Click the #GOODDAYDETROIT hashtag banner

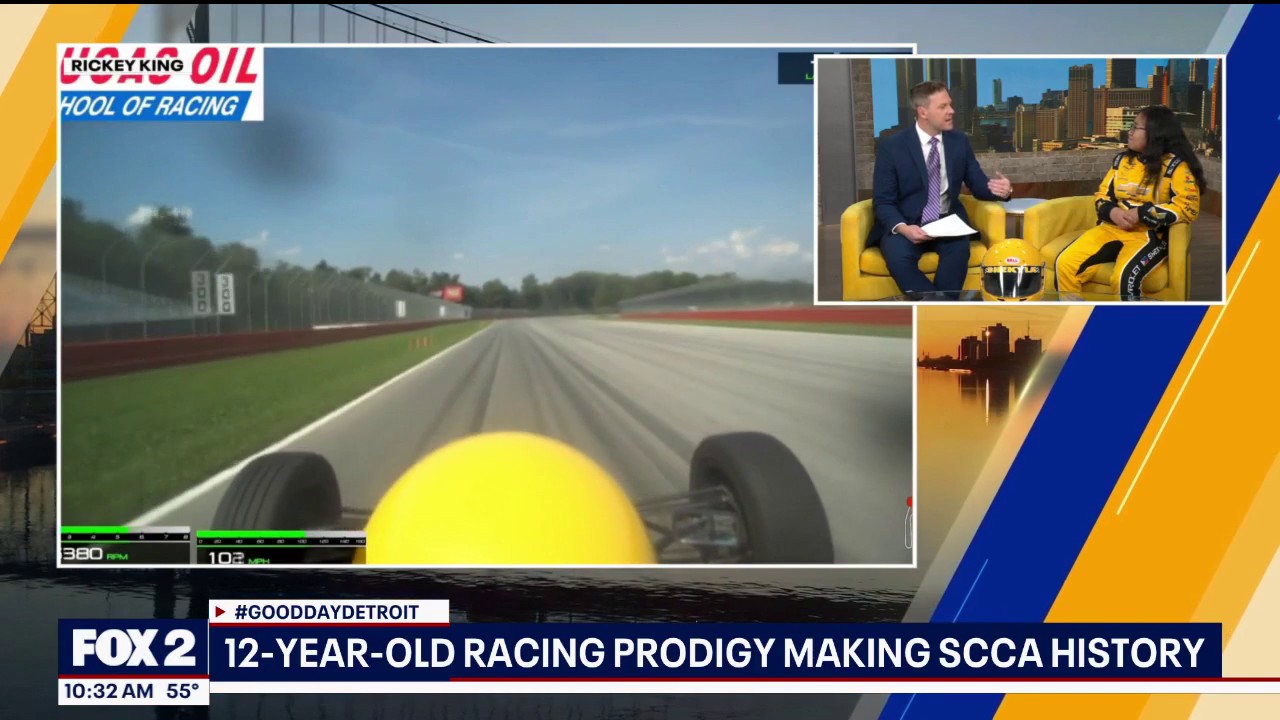coord(329,612)
